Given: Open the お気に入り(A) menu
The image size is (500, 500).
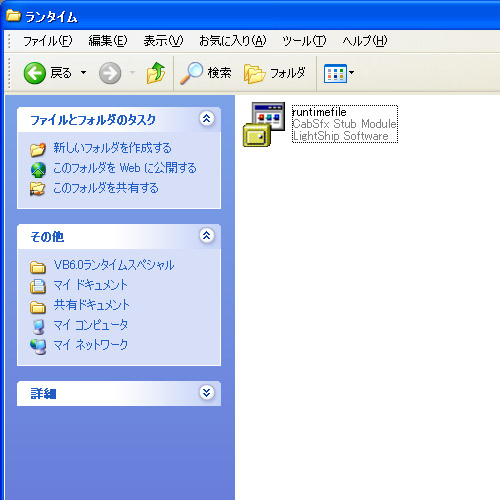Looking at the screenshot, I should (x=233, y=41).
